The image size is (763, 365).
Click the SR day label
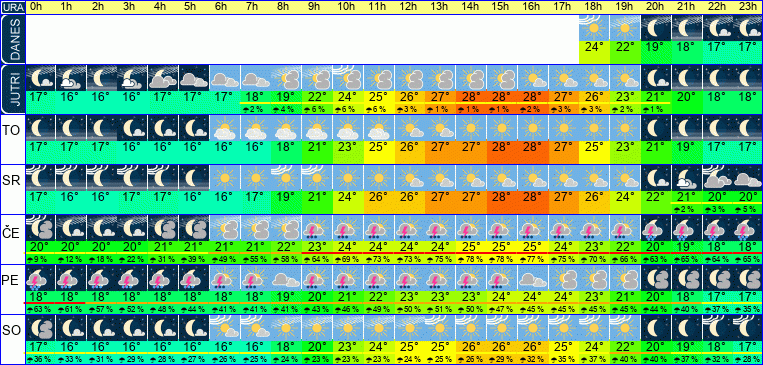(11, 181)
